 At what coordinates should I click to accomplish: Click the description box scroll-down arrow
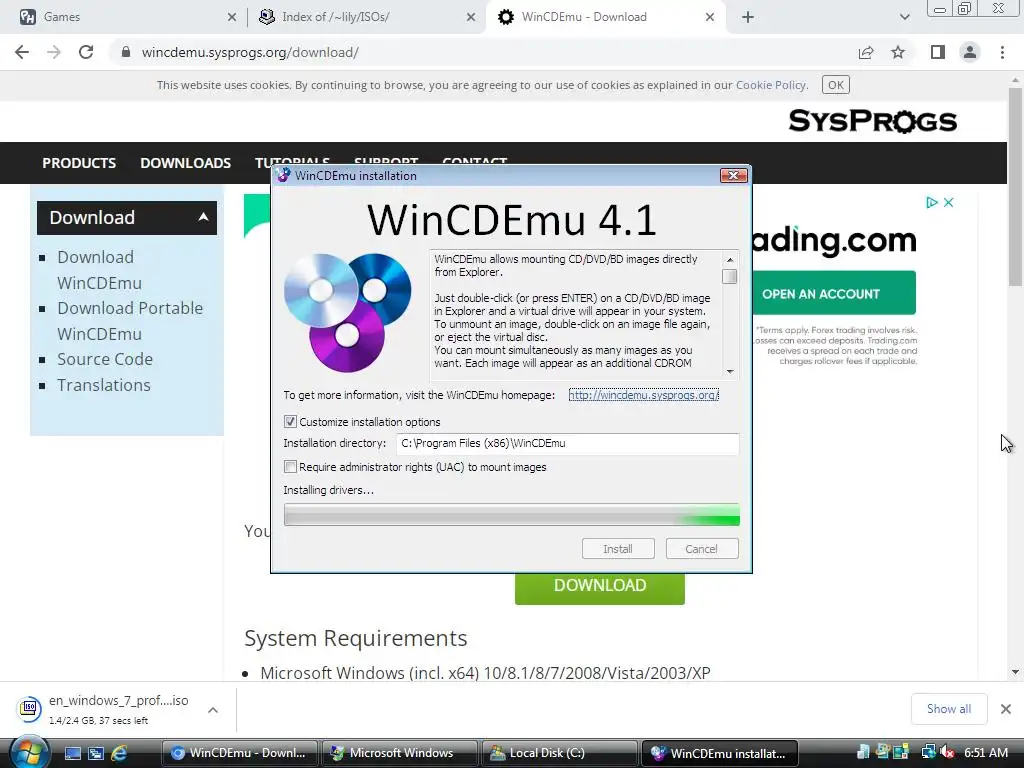click(730, 372)
